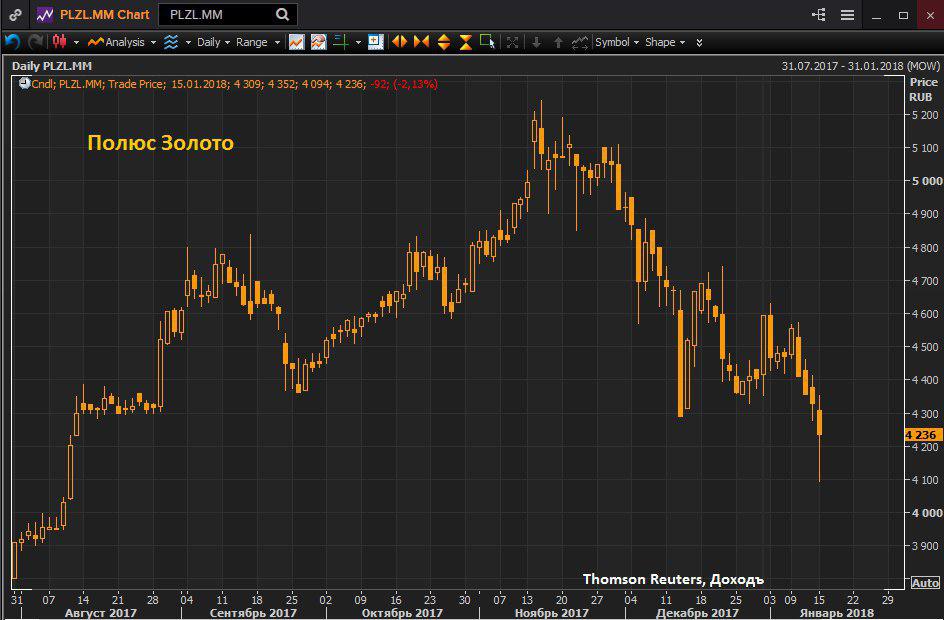This screenshot has height=620, width=944.
Task: Select the candlestick chart type icon
Action: [x=60, y=42]
